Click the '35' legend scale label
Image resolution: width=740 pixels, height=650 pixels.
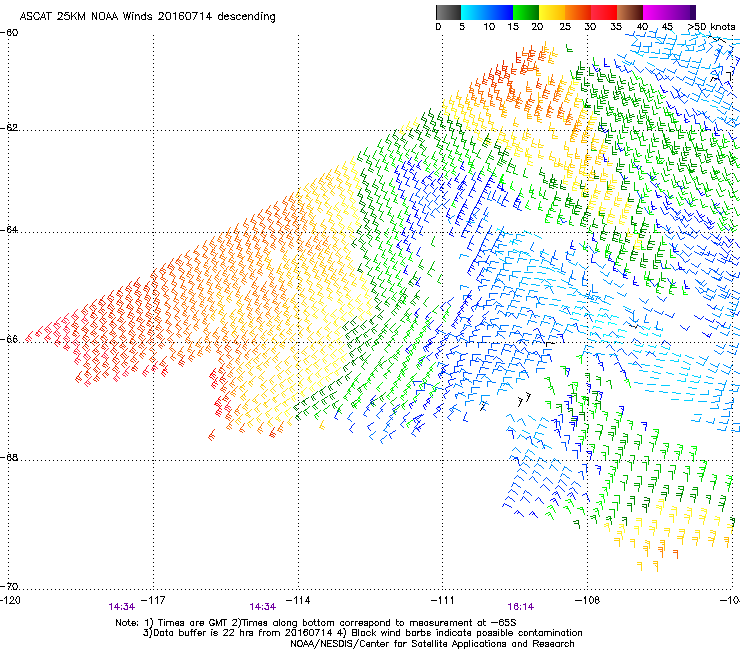pos(616,27)
